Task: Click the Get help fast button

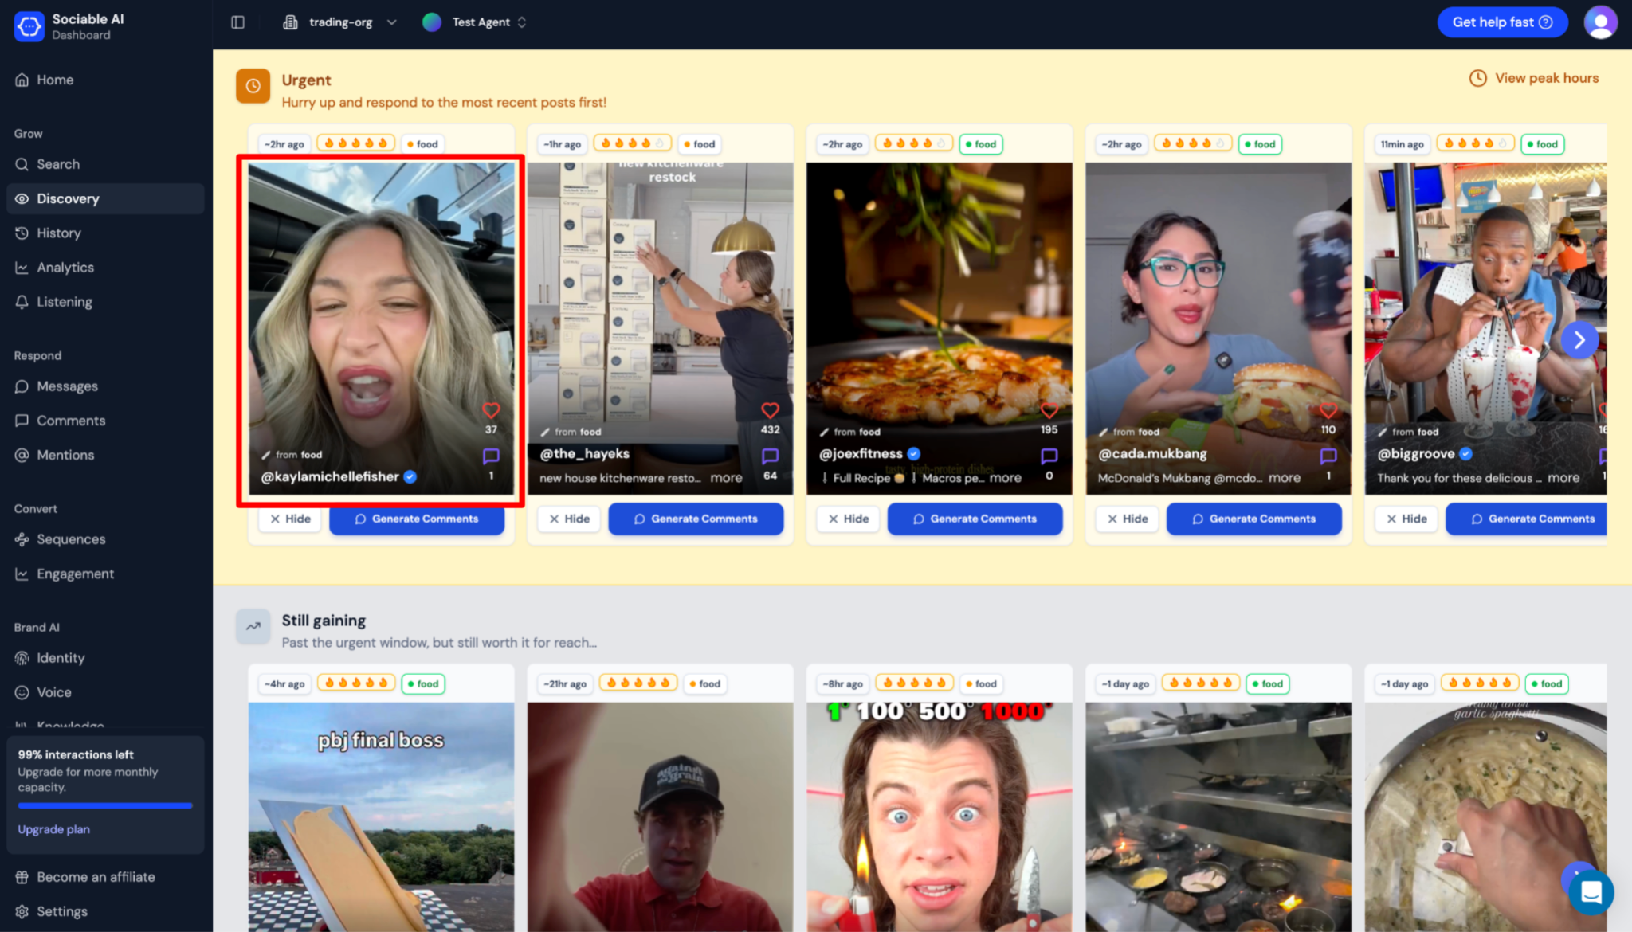Action: tap(1502, 22)
